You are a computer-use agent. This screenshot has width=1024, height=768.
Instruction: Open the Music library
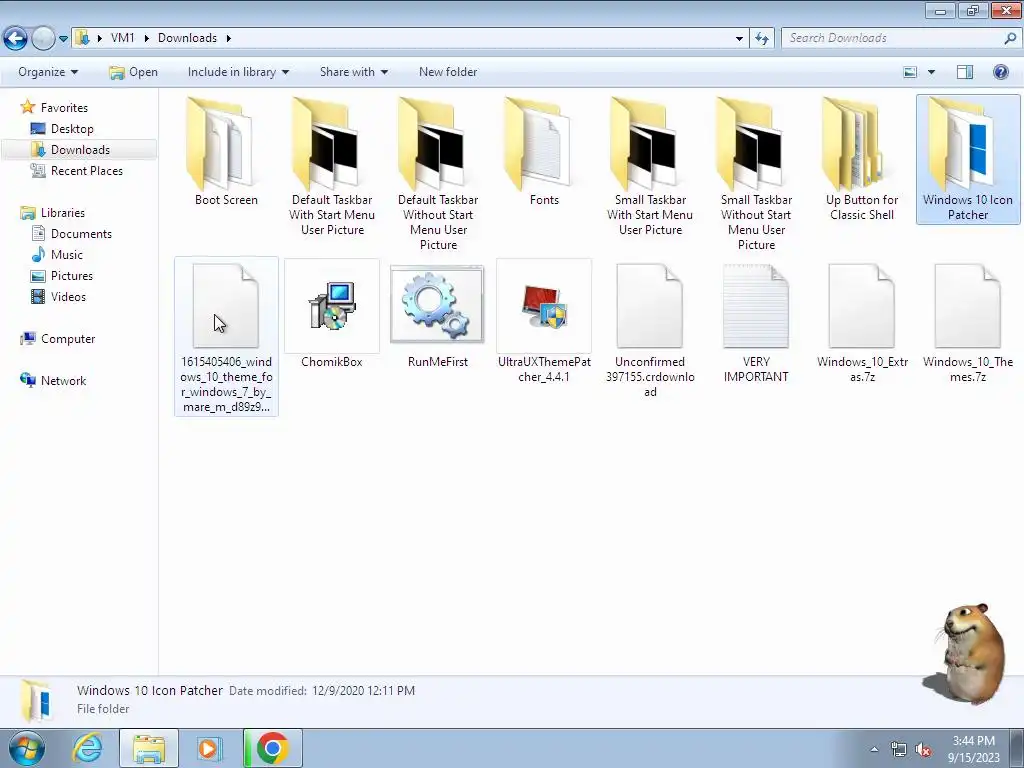(x=67, y=255)
